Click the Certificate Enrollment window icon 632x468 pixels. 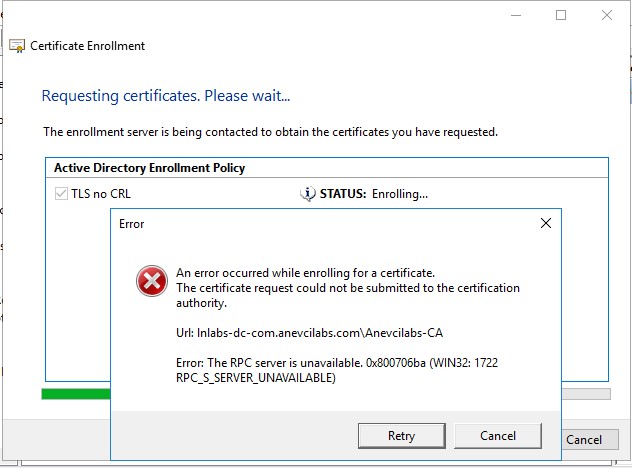[18, 46]
